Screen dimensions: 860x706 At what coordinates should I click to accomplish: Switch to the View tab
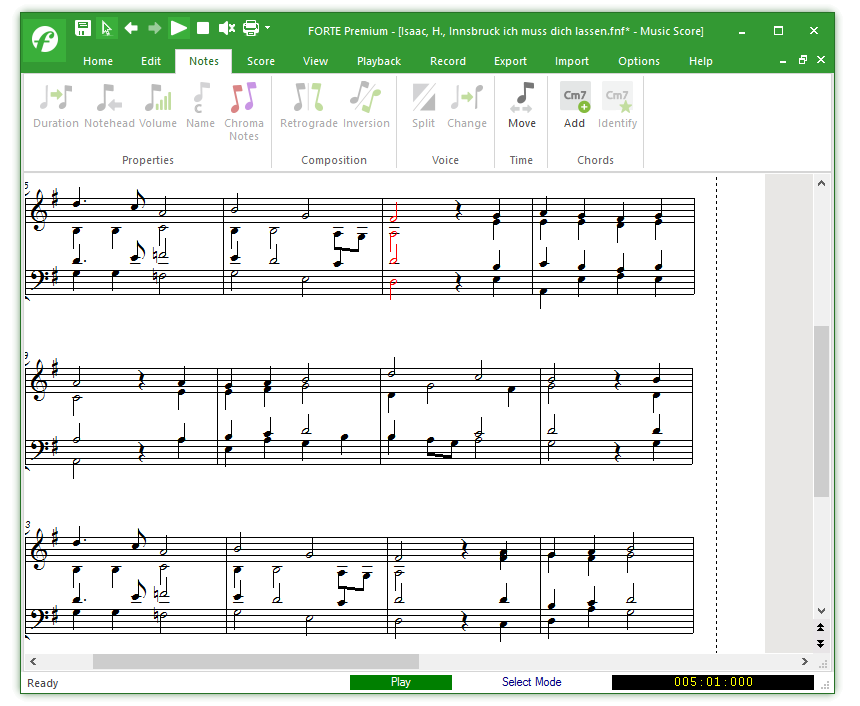click(x=315, y=61)
